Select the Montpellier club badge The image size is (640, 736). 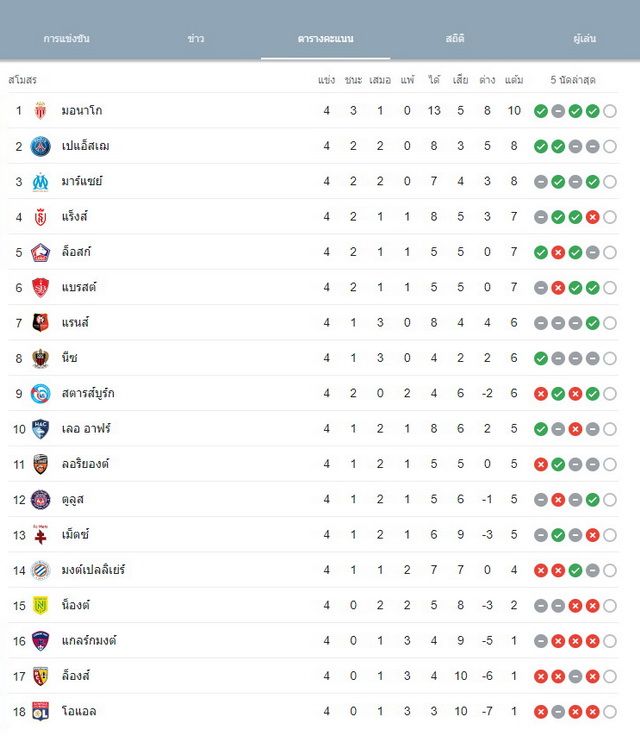click(40, 570)
